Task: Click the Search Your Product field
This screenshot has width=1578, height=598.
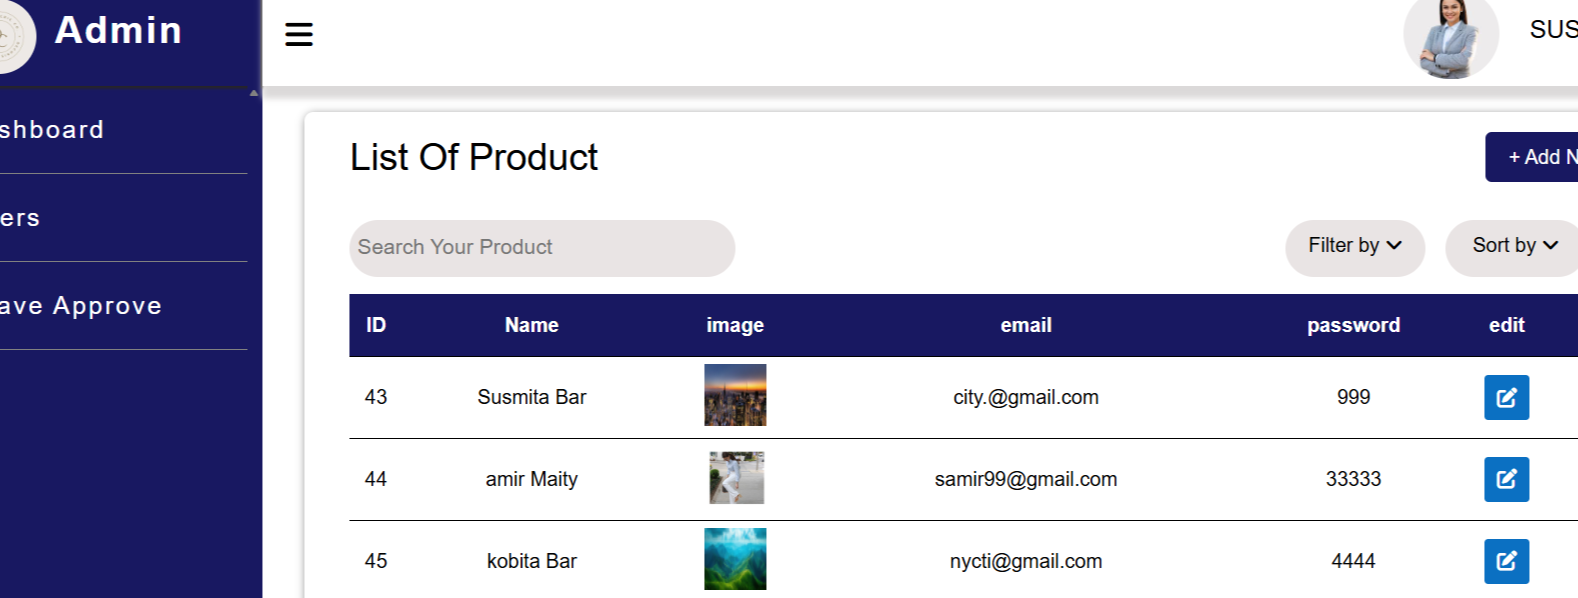Action: (541, 248)
